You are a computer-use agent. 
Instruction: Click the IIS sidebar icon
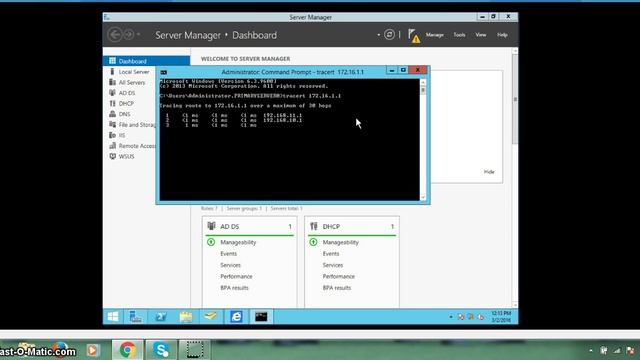(112, 136)
